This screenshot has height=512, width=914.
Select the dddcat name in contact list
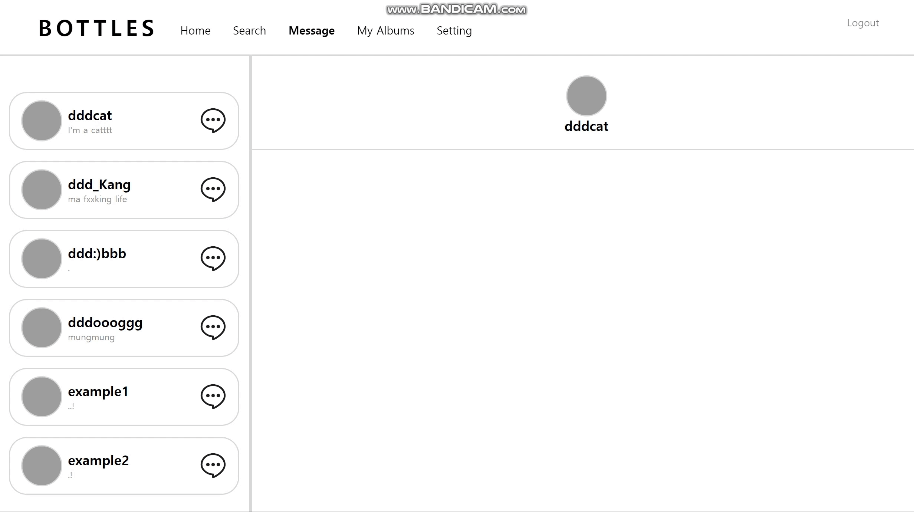(90, 115)
